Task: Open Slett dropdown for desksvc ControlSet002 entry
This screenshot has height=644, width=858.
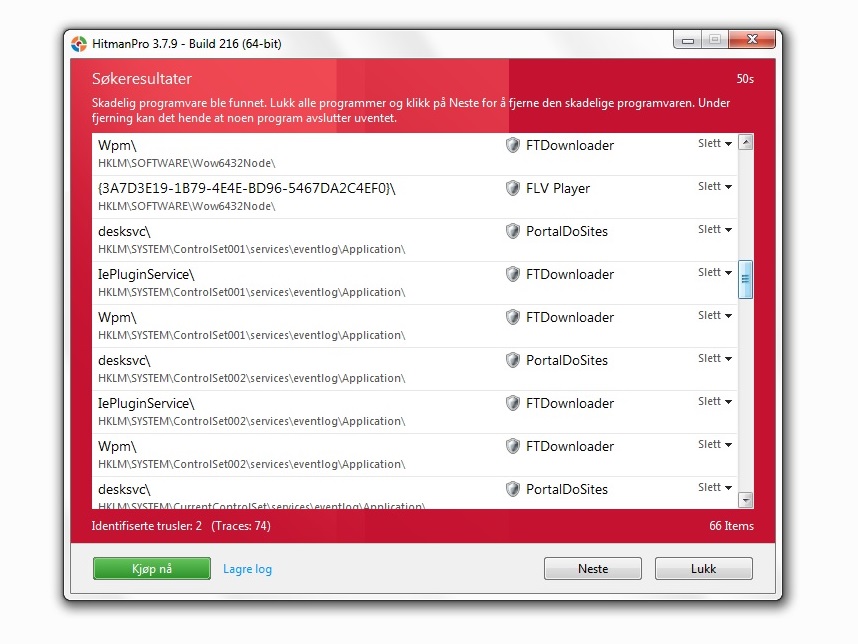Action: click(x=715, y=358)
